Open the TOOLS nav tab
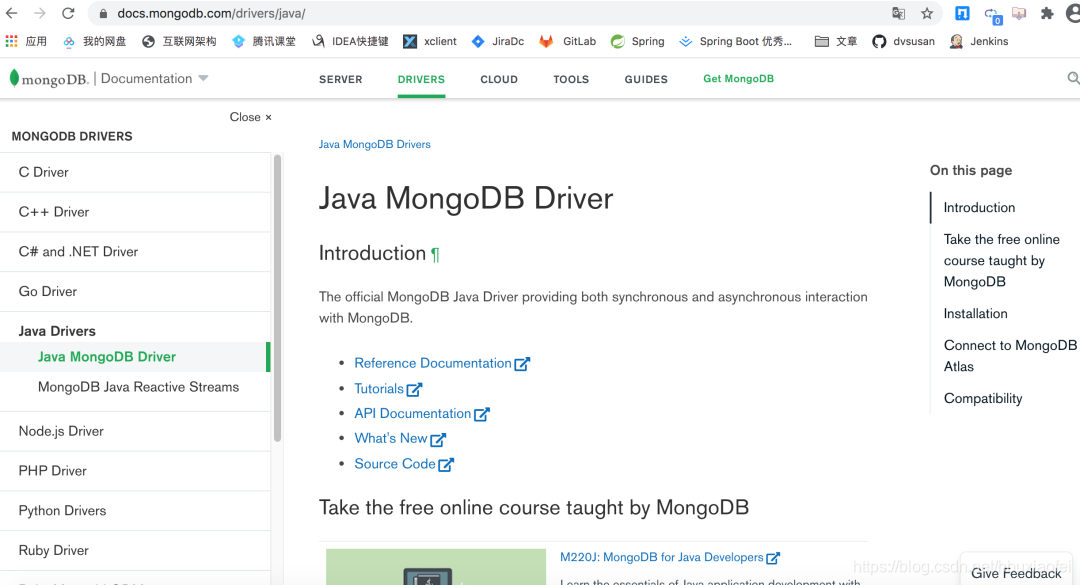 point(571,79)
